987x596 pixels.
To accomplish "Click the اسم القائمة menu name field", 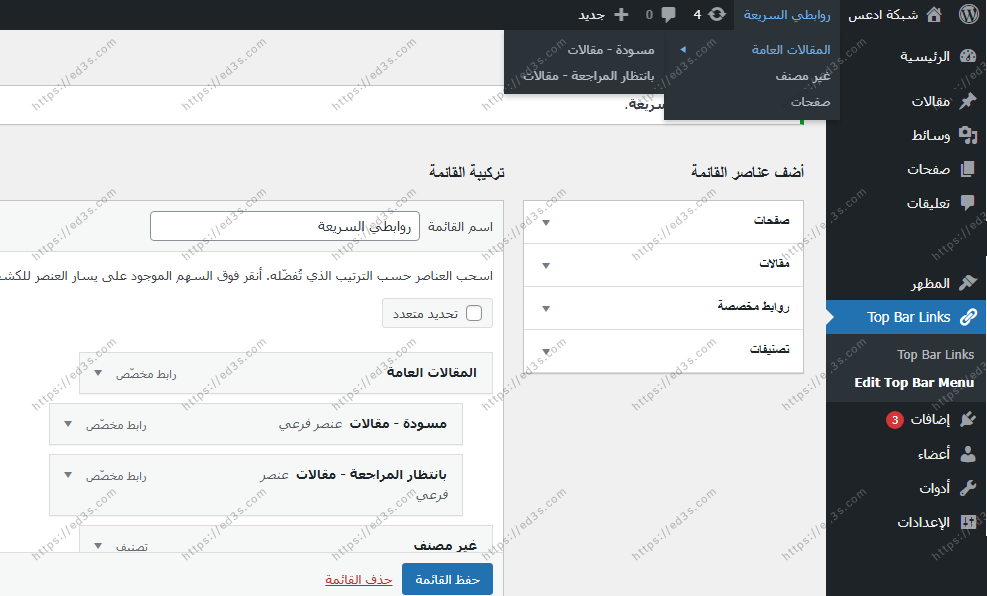I will tap(285, 226).
